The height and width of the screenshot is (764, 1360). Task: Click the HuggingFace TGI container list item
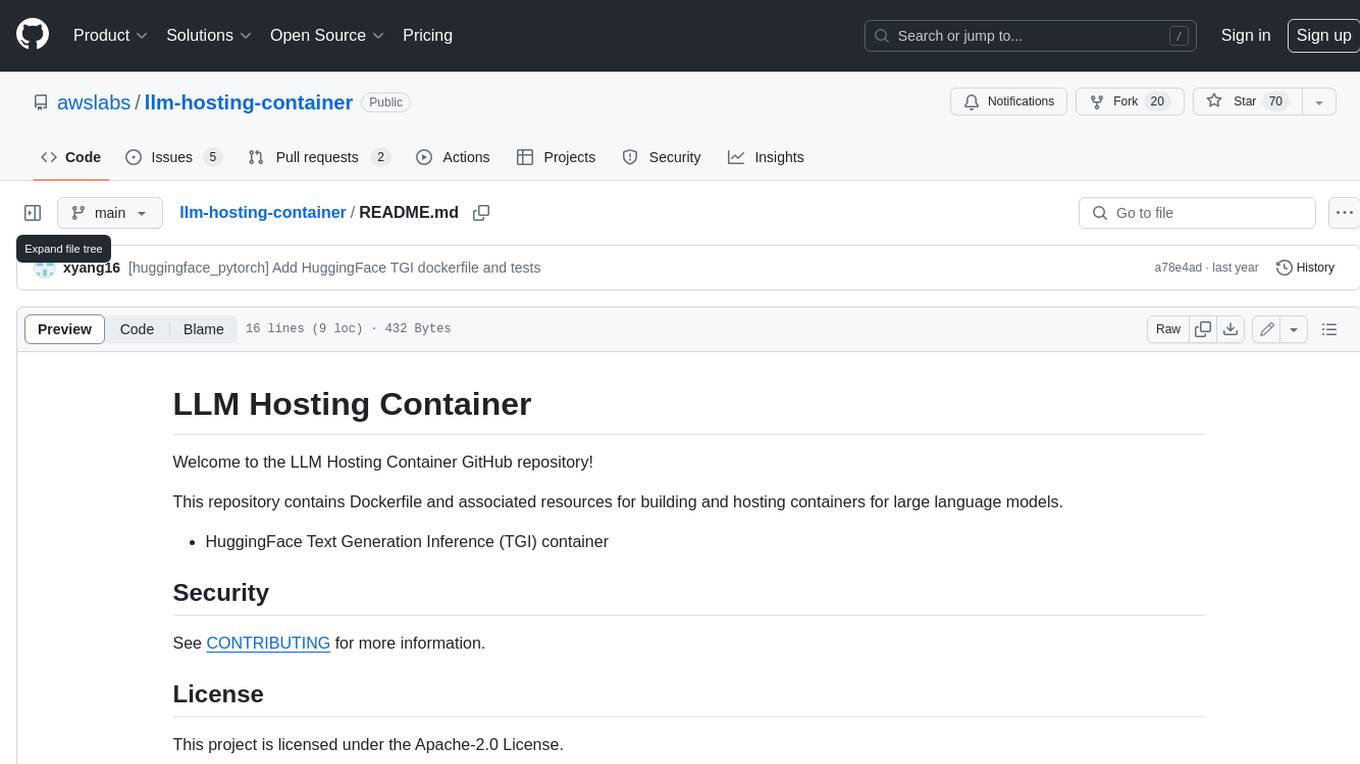(407, 541)
